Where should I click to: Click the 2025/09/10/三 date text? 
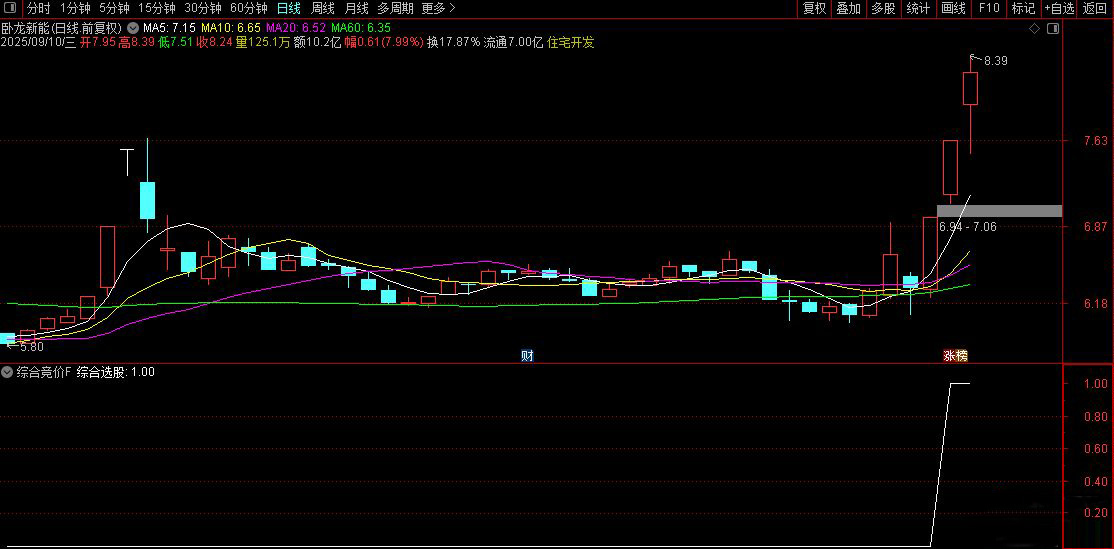pos(38,42)
